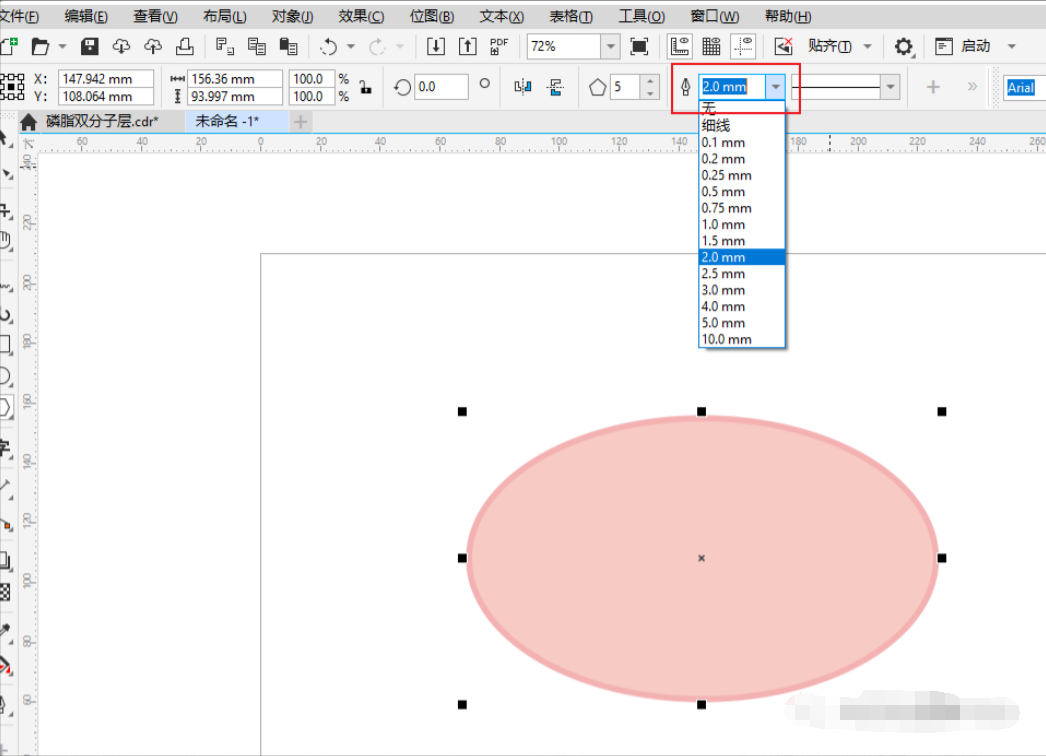Undo the last action

pos(328,46)
